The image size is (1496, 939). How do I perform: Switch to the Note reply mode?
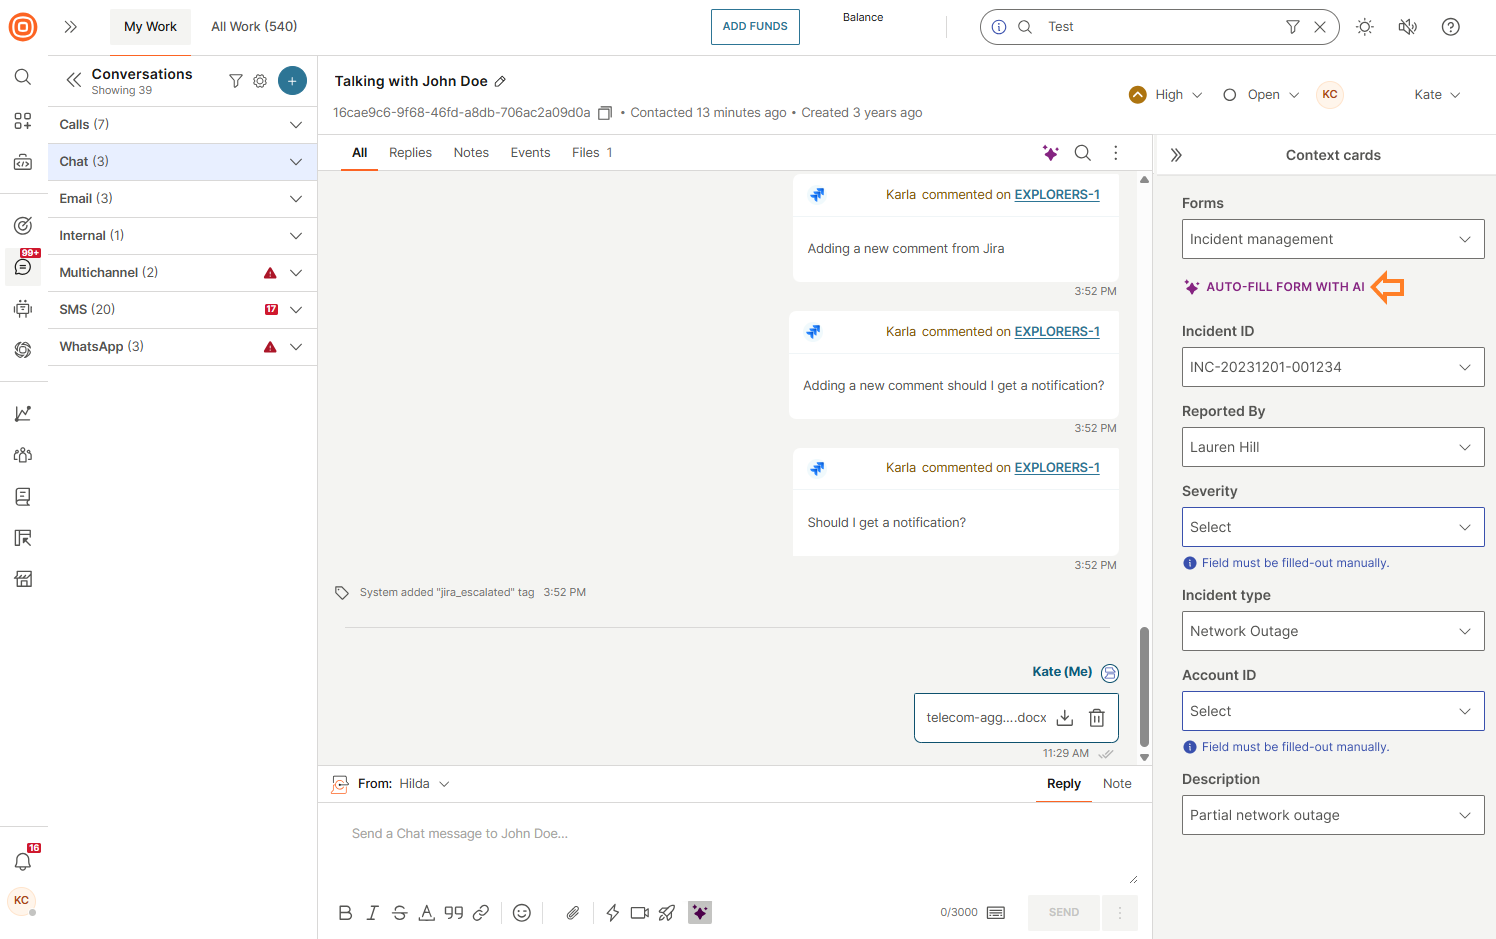[x=1117, y=783]
